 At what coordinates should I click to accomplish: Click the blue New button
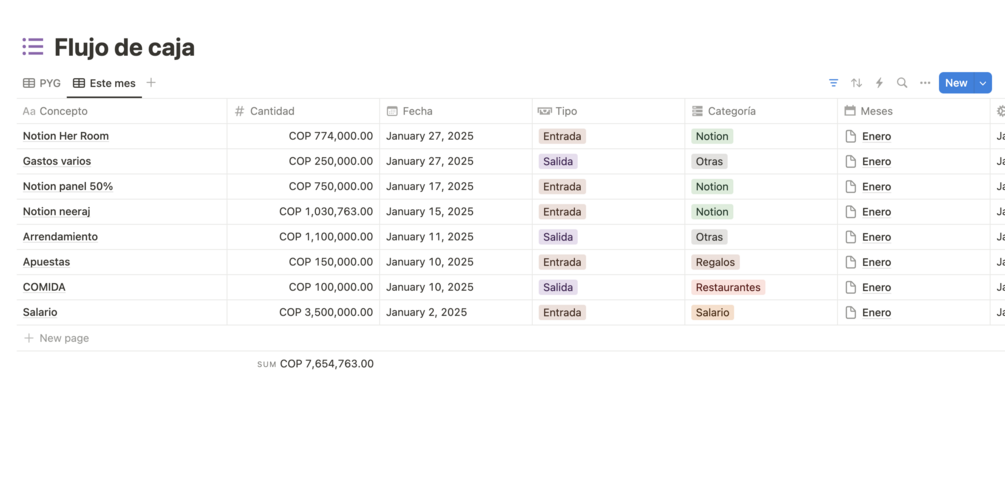click(x=956, y=83)
